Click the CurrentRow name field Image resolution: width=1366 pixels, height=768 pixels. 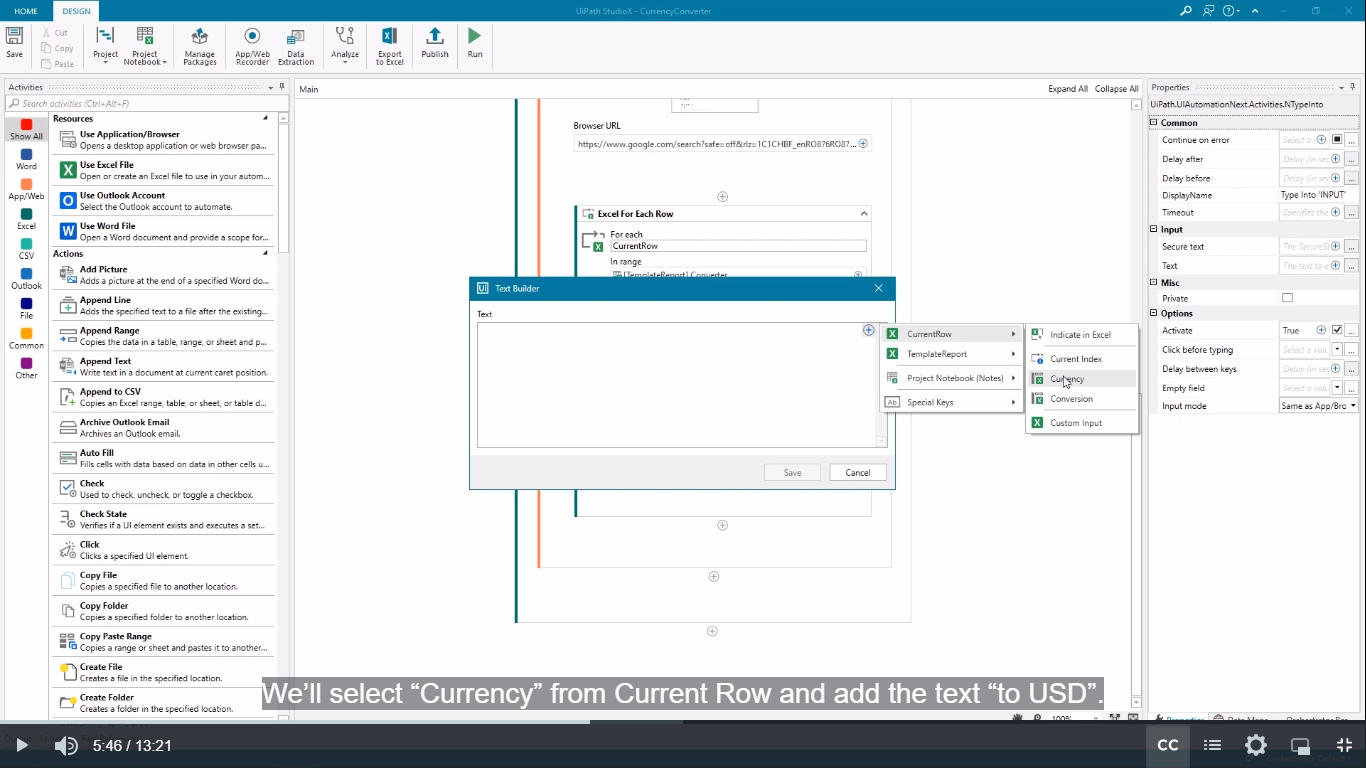tap(738, 246)
